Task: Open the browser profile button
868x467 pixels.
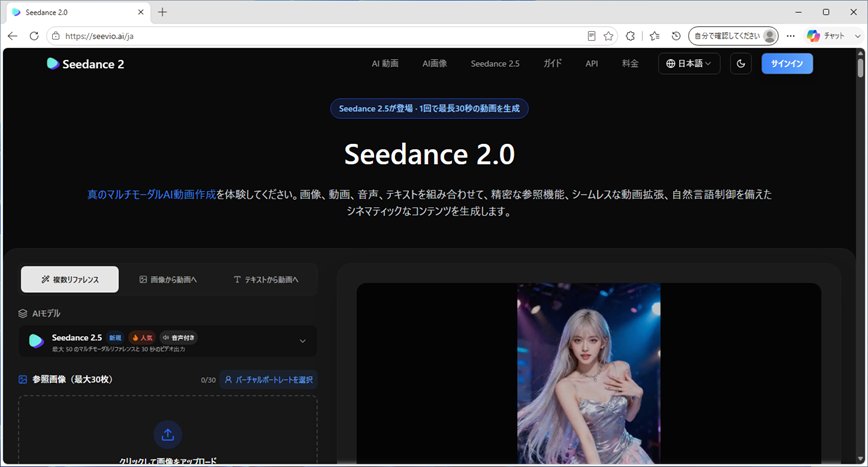Action: pyautogui.click(x=733, y=36)
